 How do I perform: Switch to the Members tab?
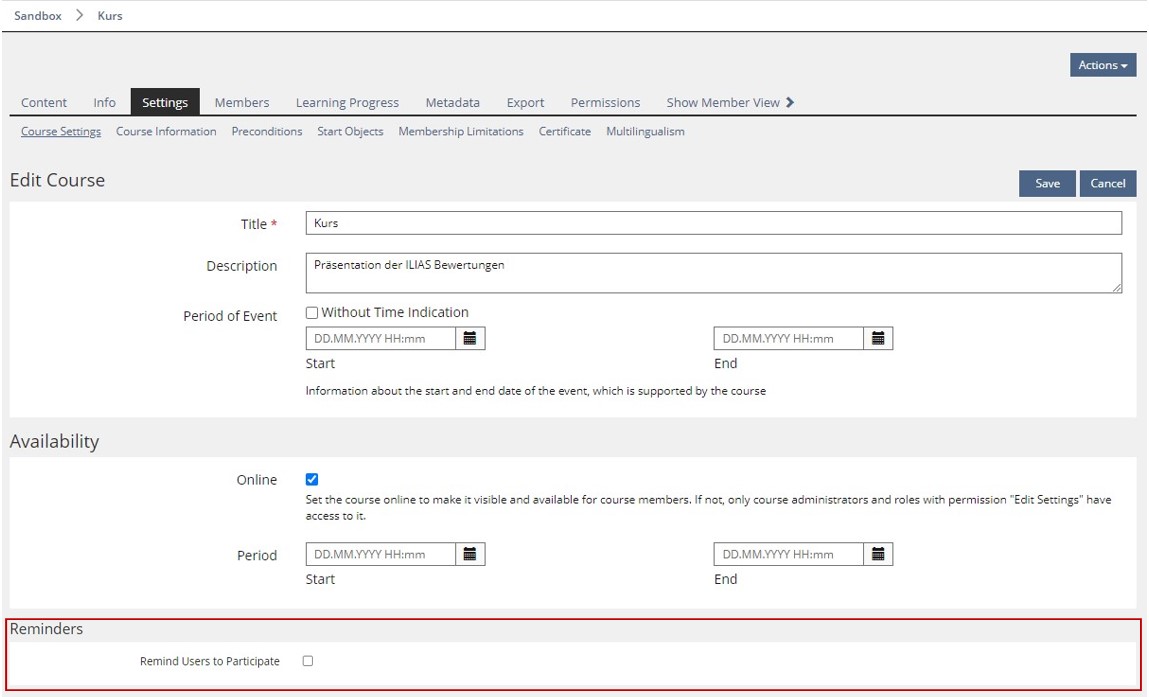(x=242, y=102)
